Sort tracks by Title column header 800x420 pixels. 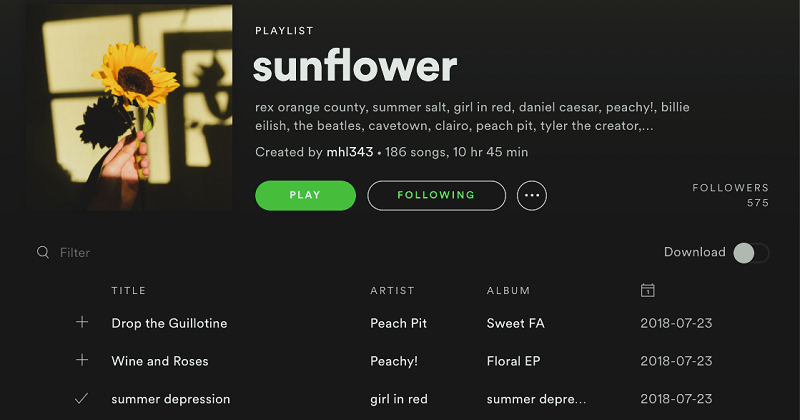(129, 291)
